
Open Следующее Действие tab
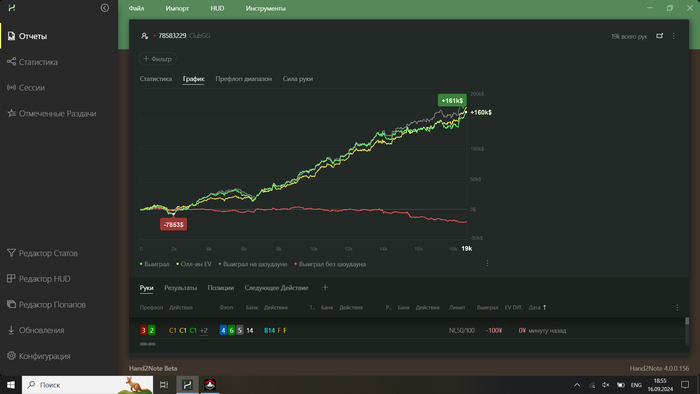(x=276, y=288)
